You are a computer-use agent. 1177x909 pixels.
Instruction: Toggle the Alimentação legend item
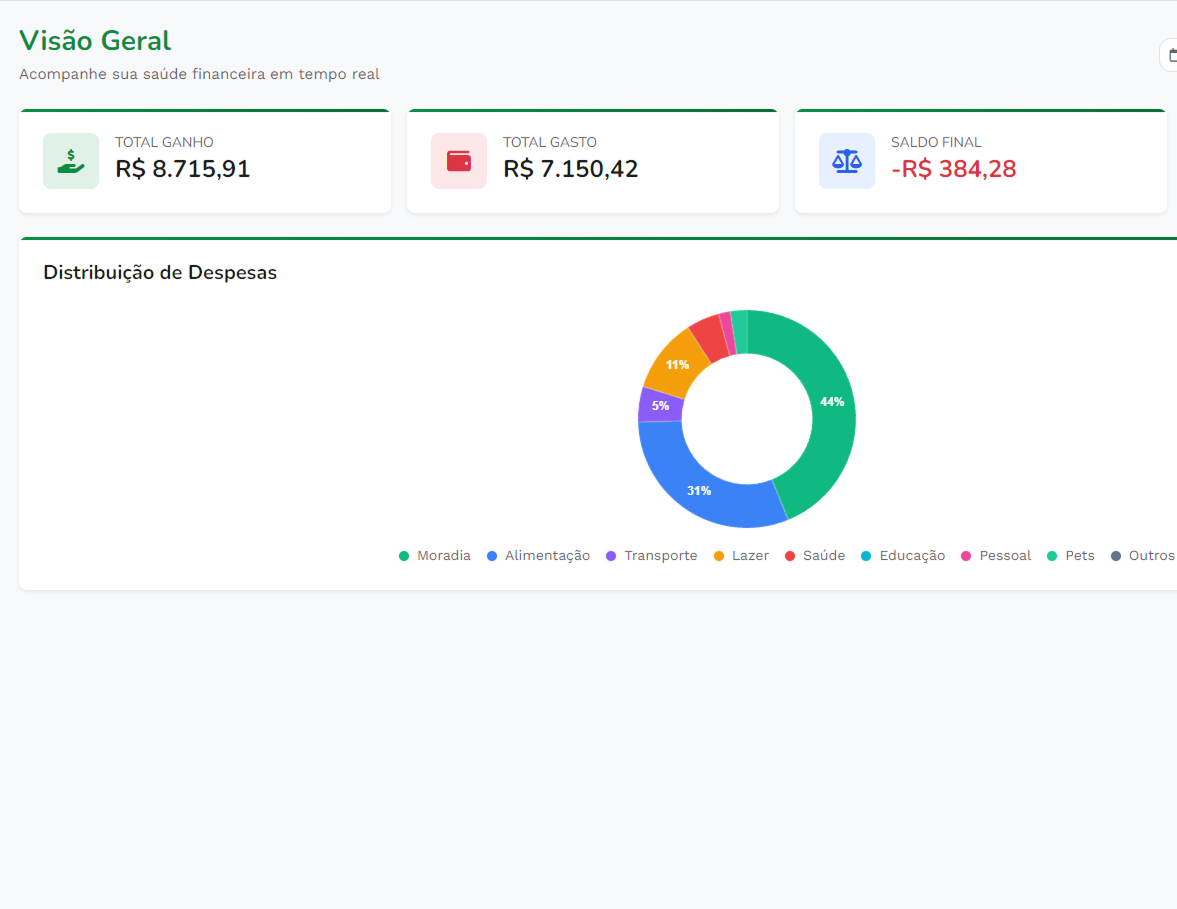[538, 555]
